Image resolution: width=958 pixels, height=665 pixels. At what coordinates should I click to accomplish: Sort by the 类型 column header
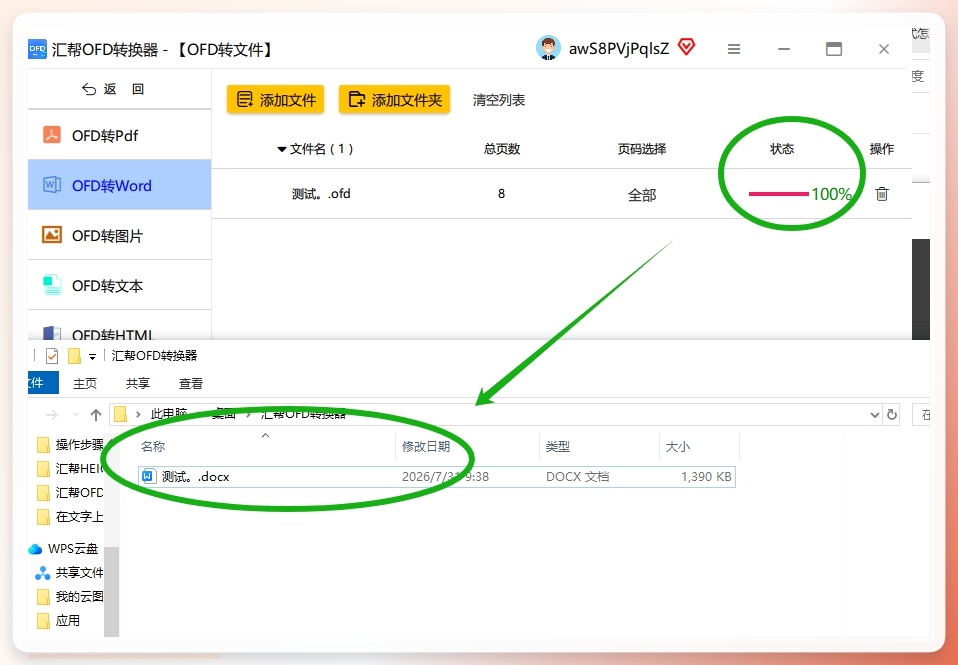558,447
